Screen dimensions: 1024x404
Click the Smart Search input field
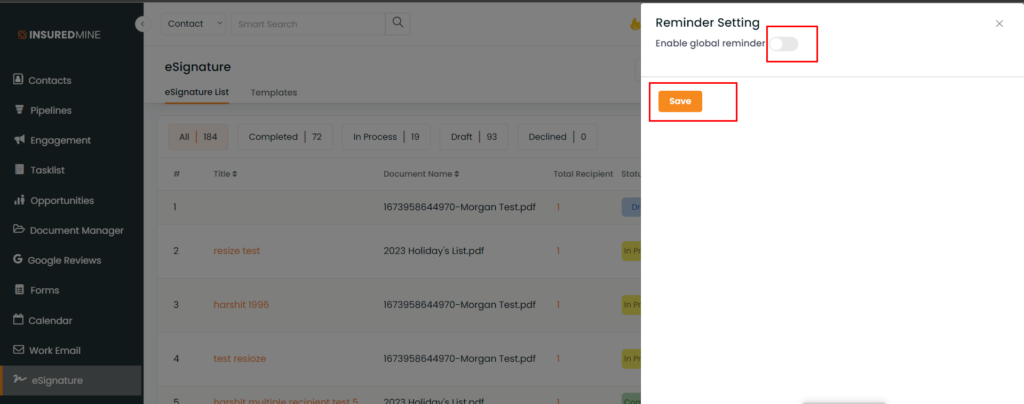coord(308,24)
